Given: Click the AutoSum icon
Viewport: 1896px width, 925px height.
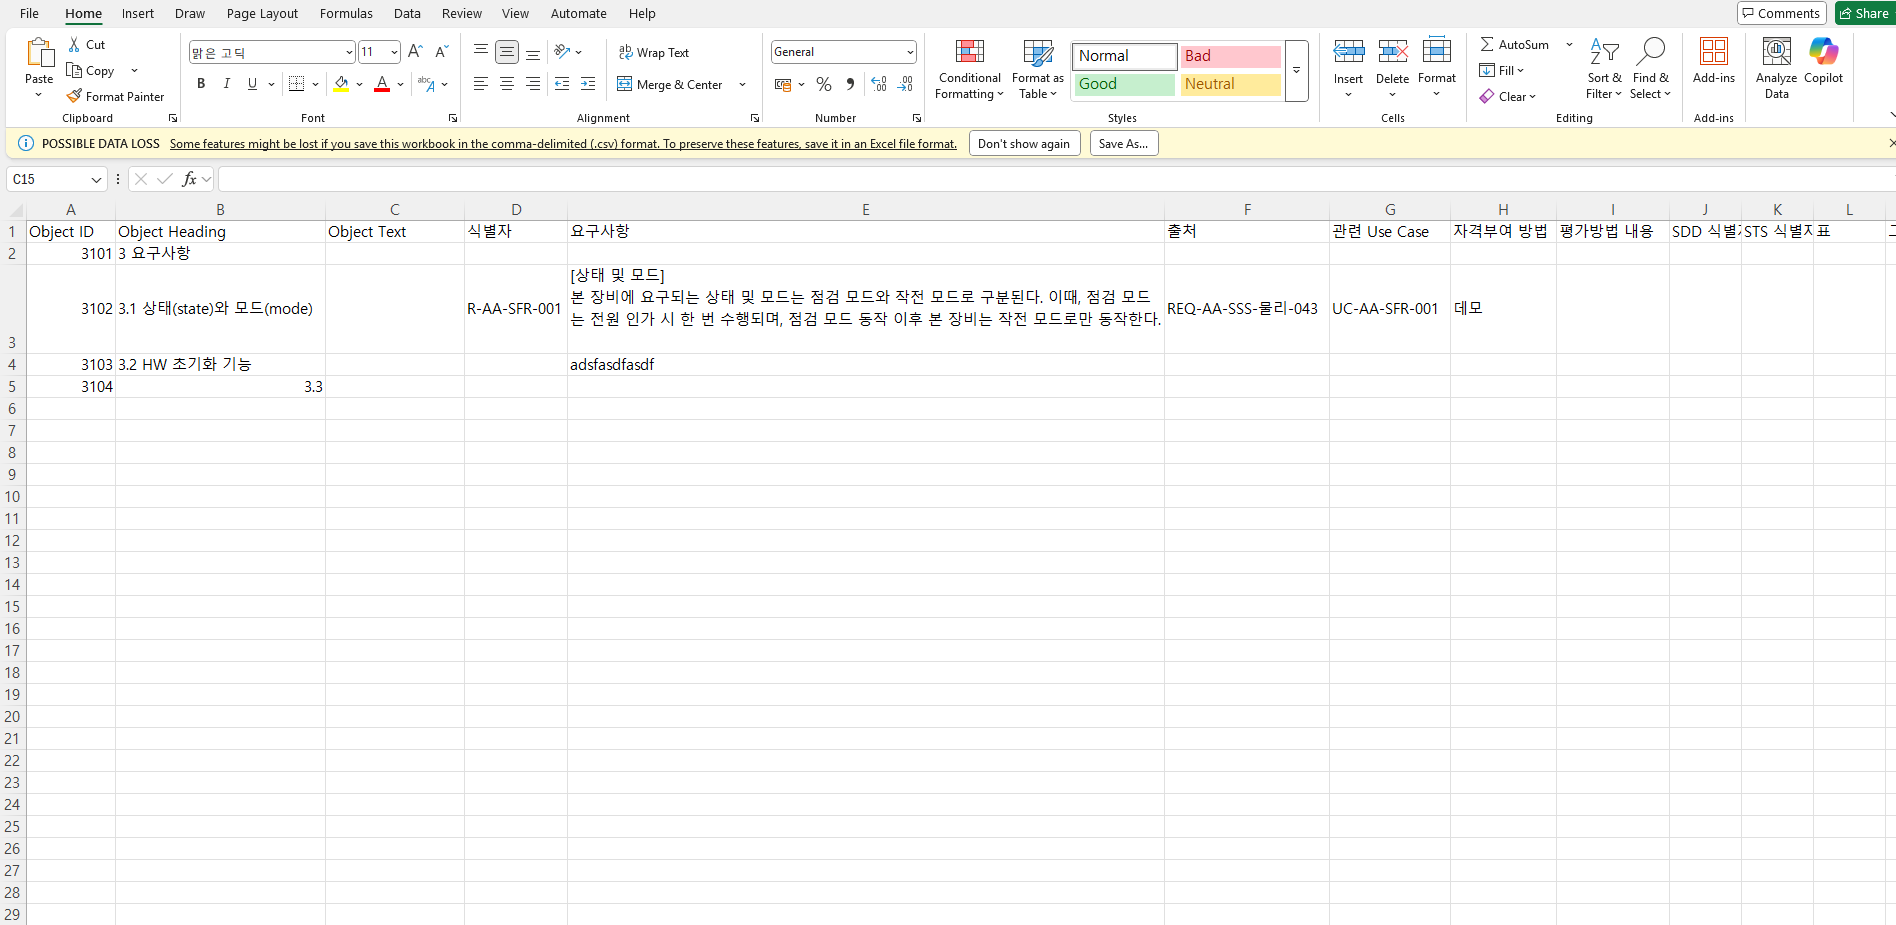Looking at the screenshot, I should pyautogui.click(x=1487, y=44).
